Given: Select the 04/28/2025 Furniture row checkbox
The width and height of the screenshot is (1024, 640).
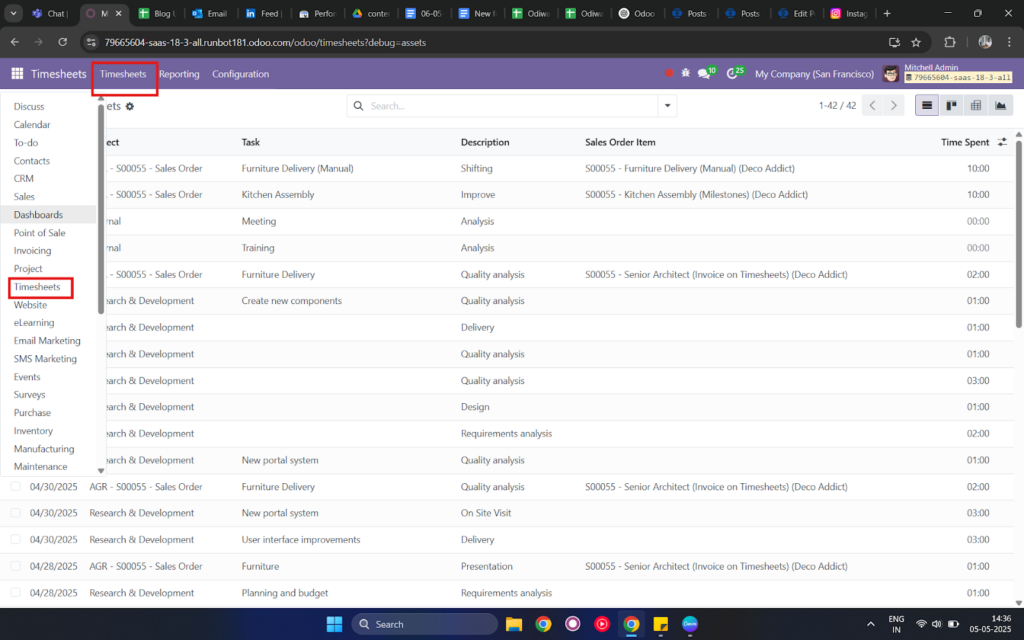Looking at the screenshot, I should (16, 566).
